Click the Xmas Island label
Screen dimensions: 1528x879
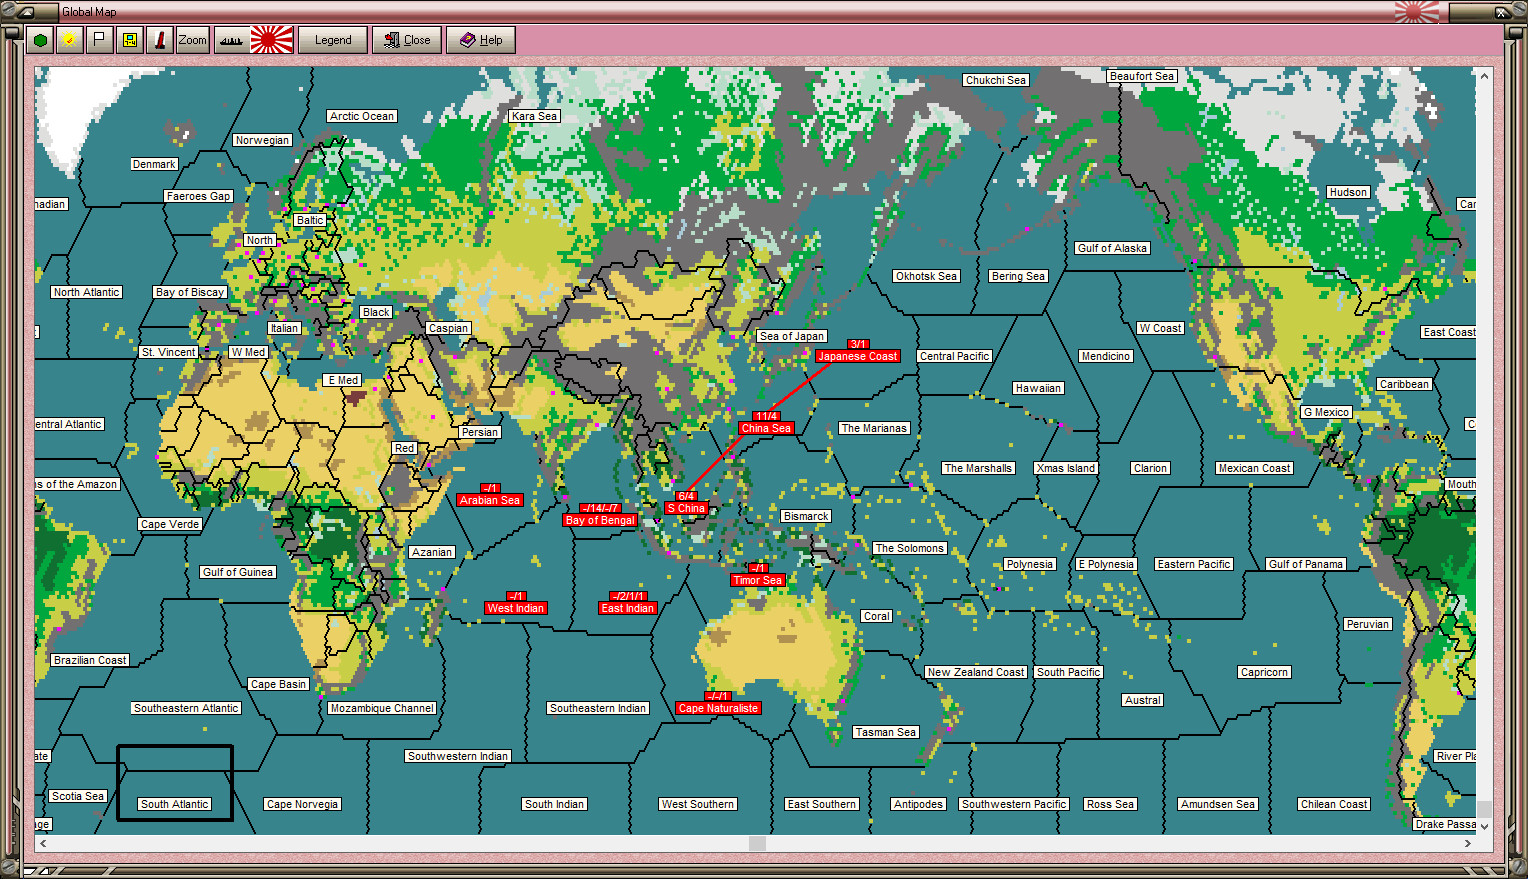(x=1066, y=468)
